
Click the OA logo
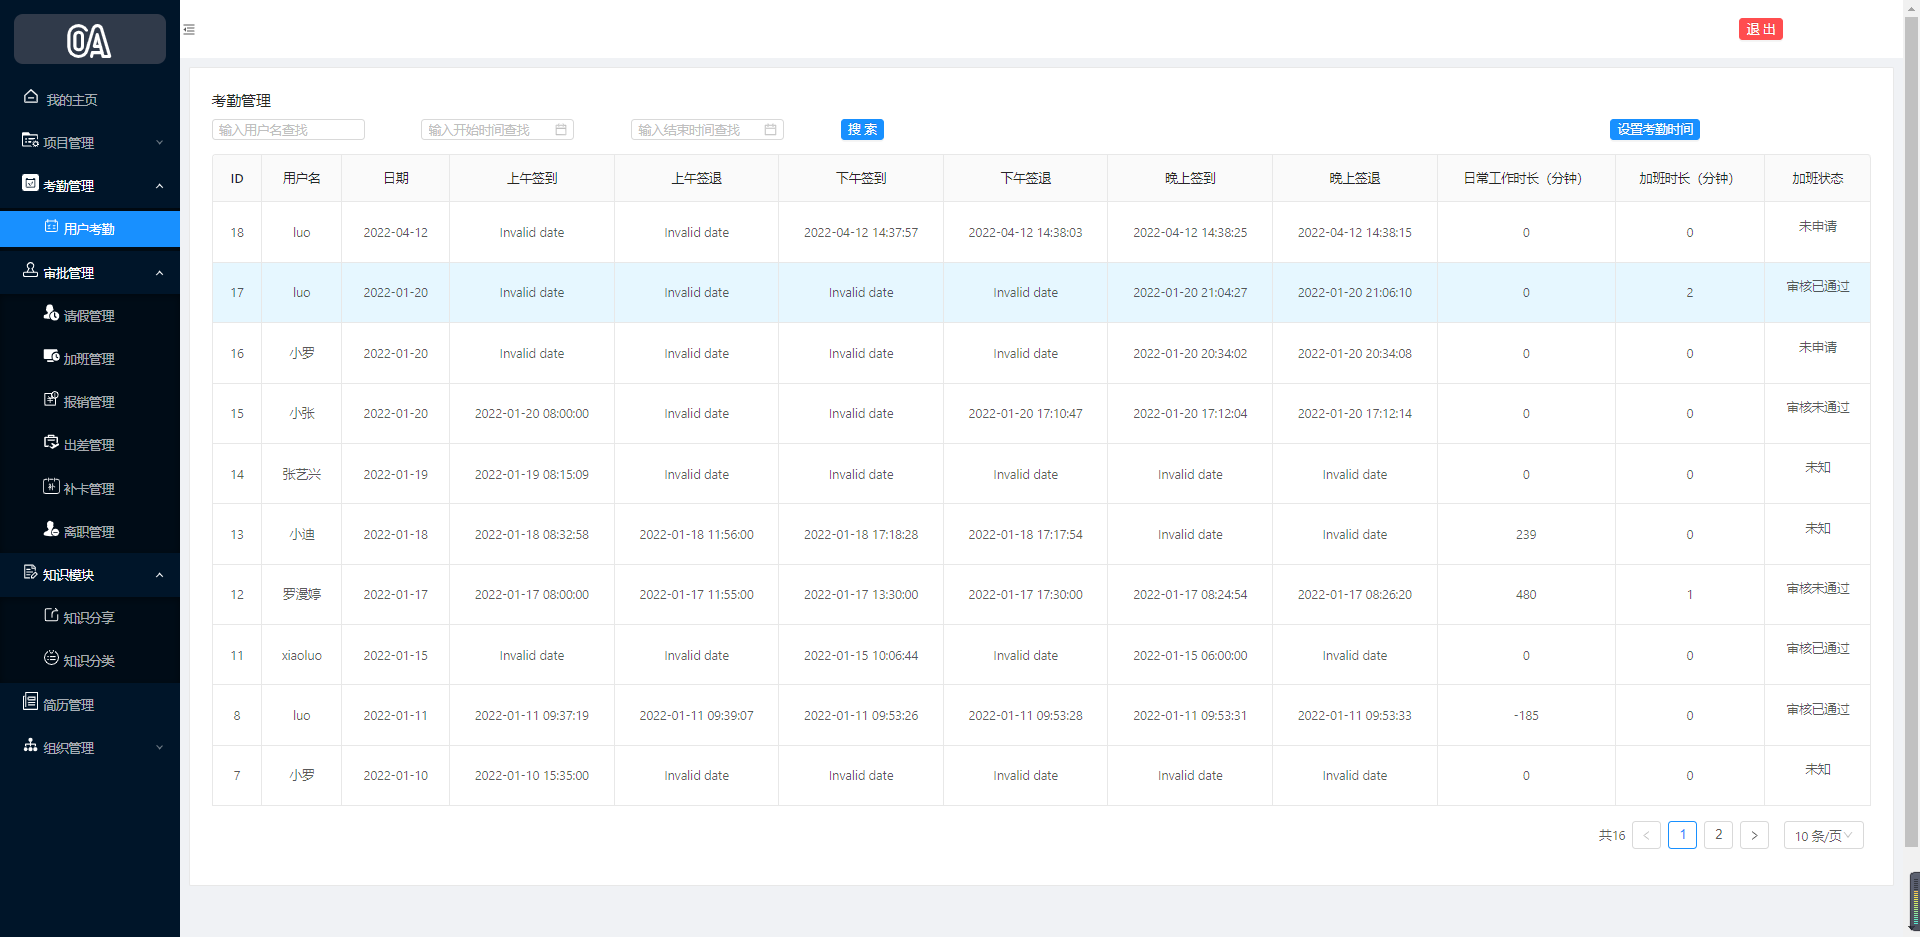click(89, 40)
